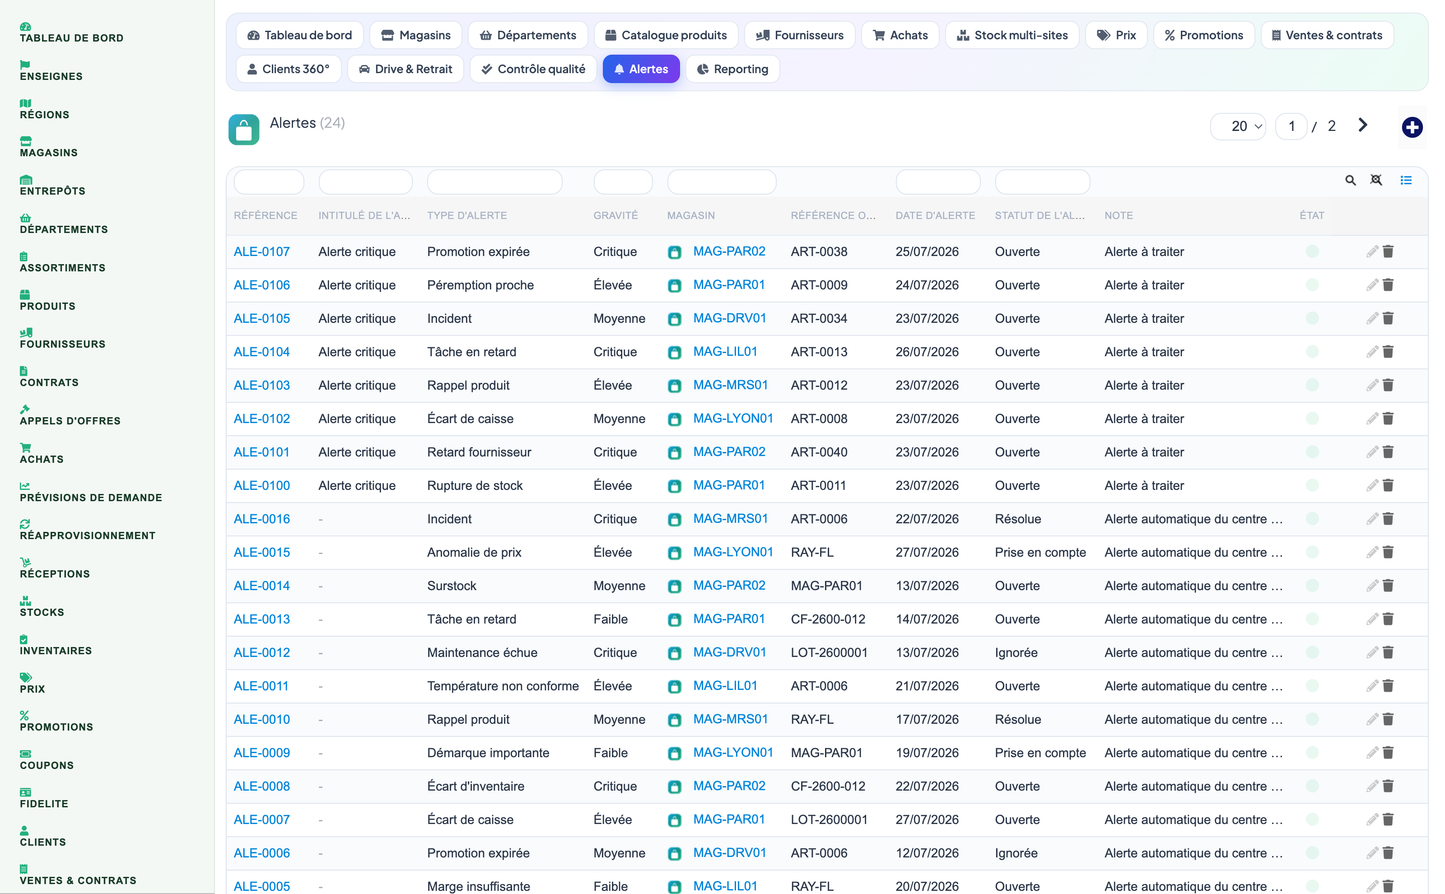Sort by Gravité column header
Image resolution: width=1445 pixels, height=894 pixels.
(616, 216)
